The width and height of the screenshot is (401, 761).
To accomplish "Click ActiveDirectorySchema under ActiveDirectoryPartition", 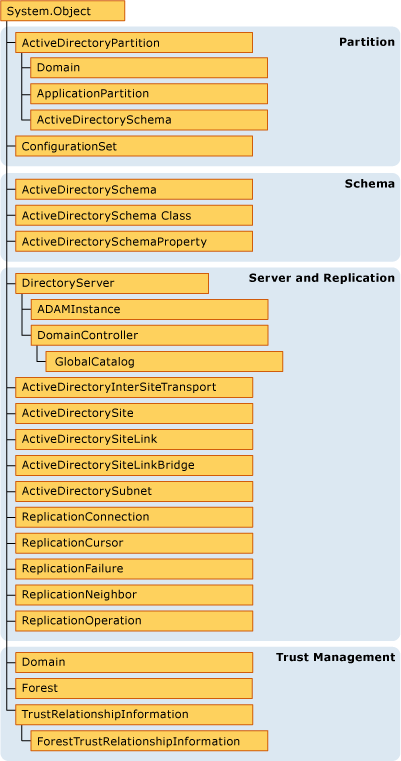I will coord(149,119).
